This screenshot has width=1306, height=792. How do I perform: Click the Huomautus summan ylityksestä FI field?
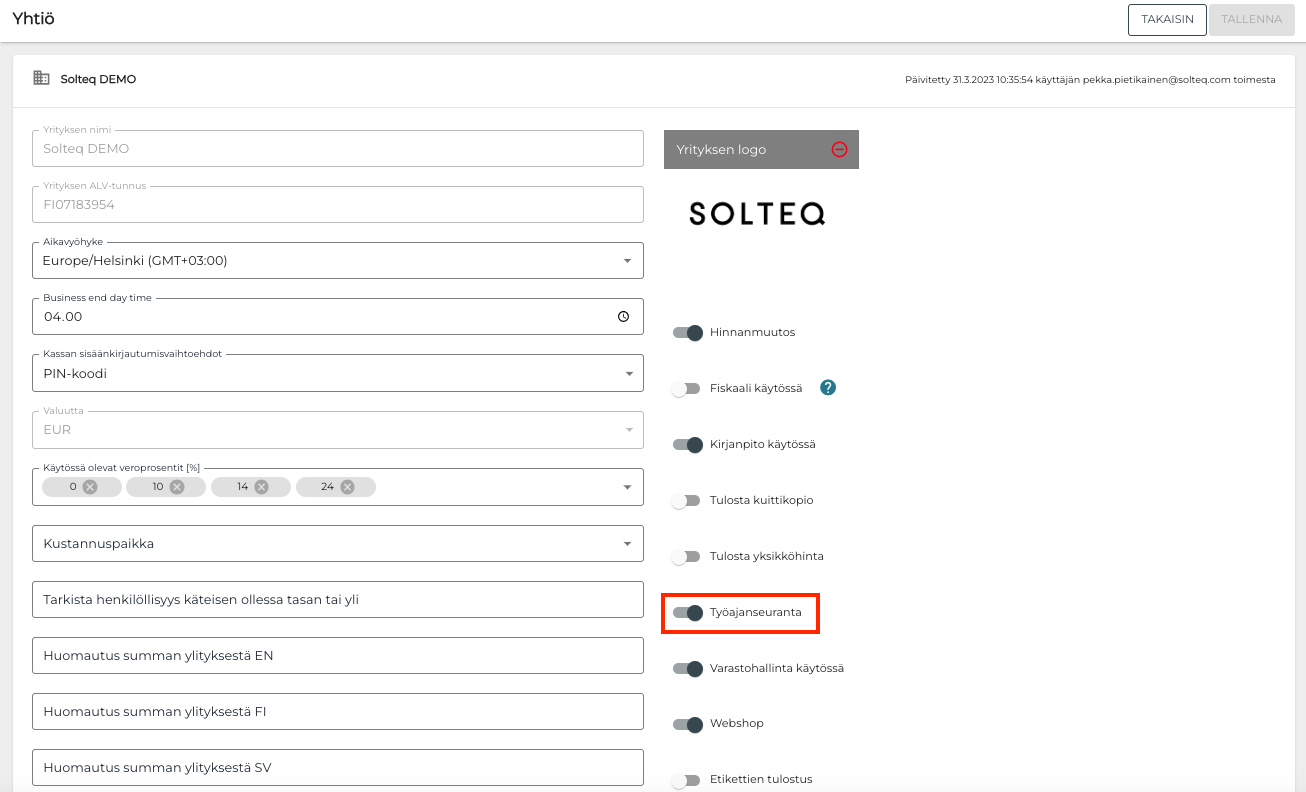click(337, 712)
